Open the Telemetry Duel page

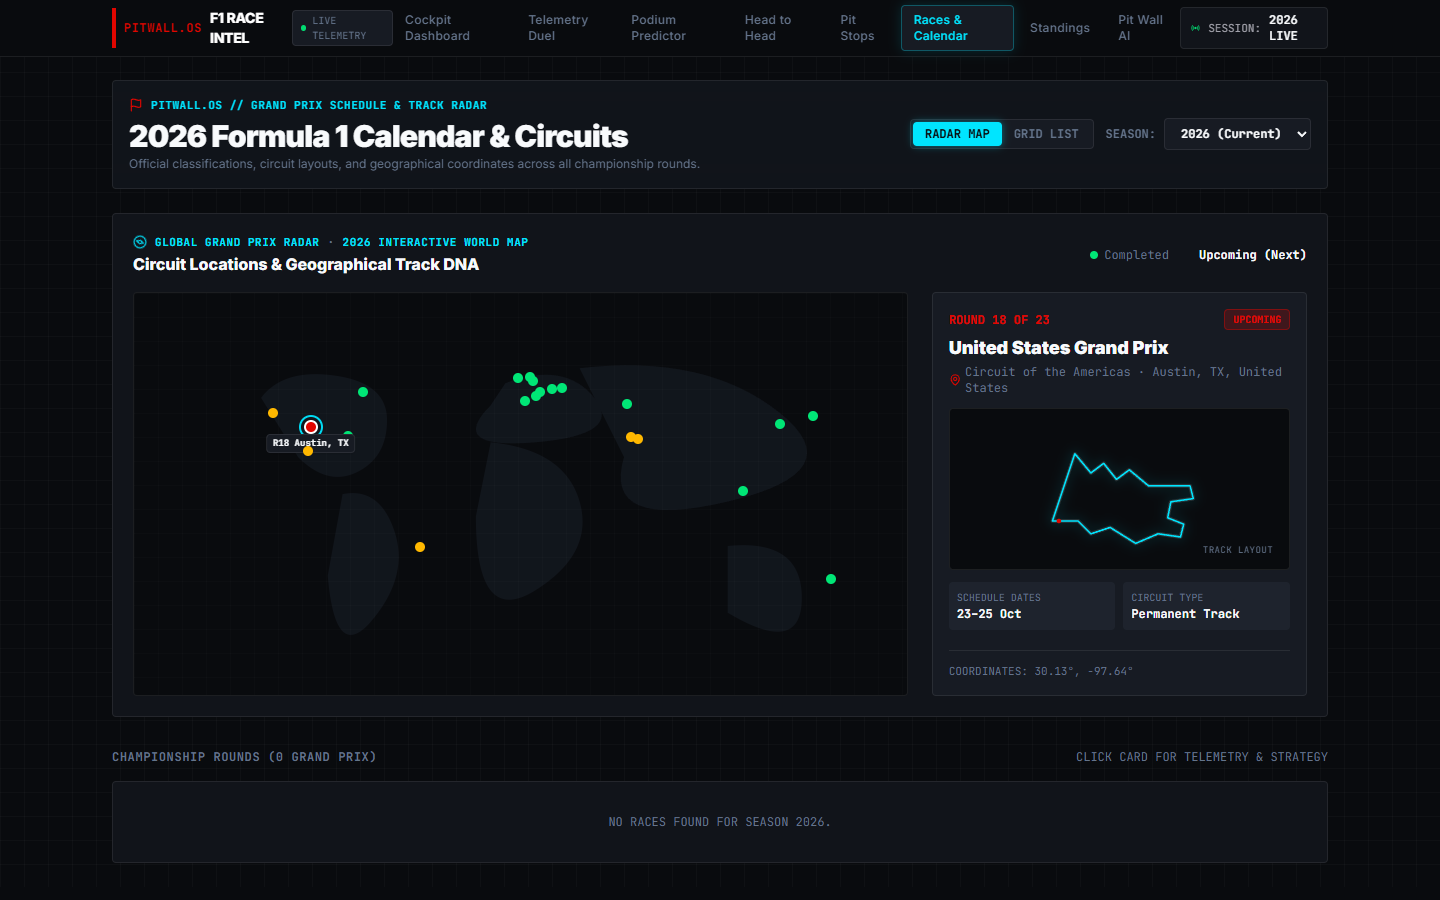pyautogui.click(x=558, y=28)
